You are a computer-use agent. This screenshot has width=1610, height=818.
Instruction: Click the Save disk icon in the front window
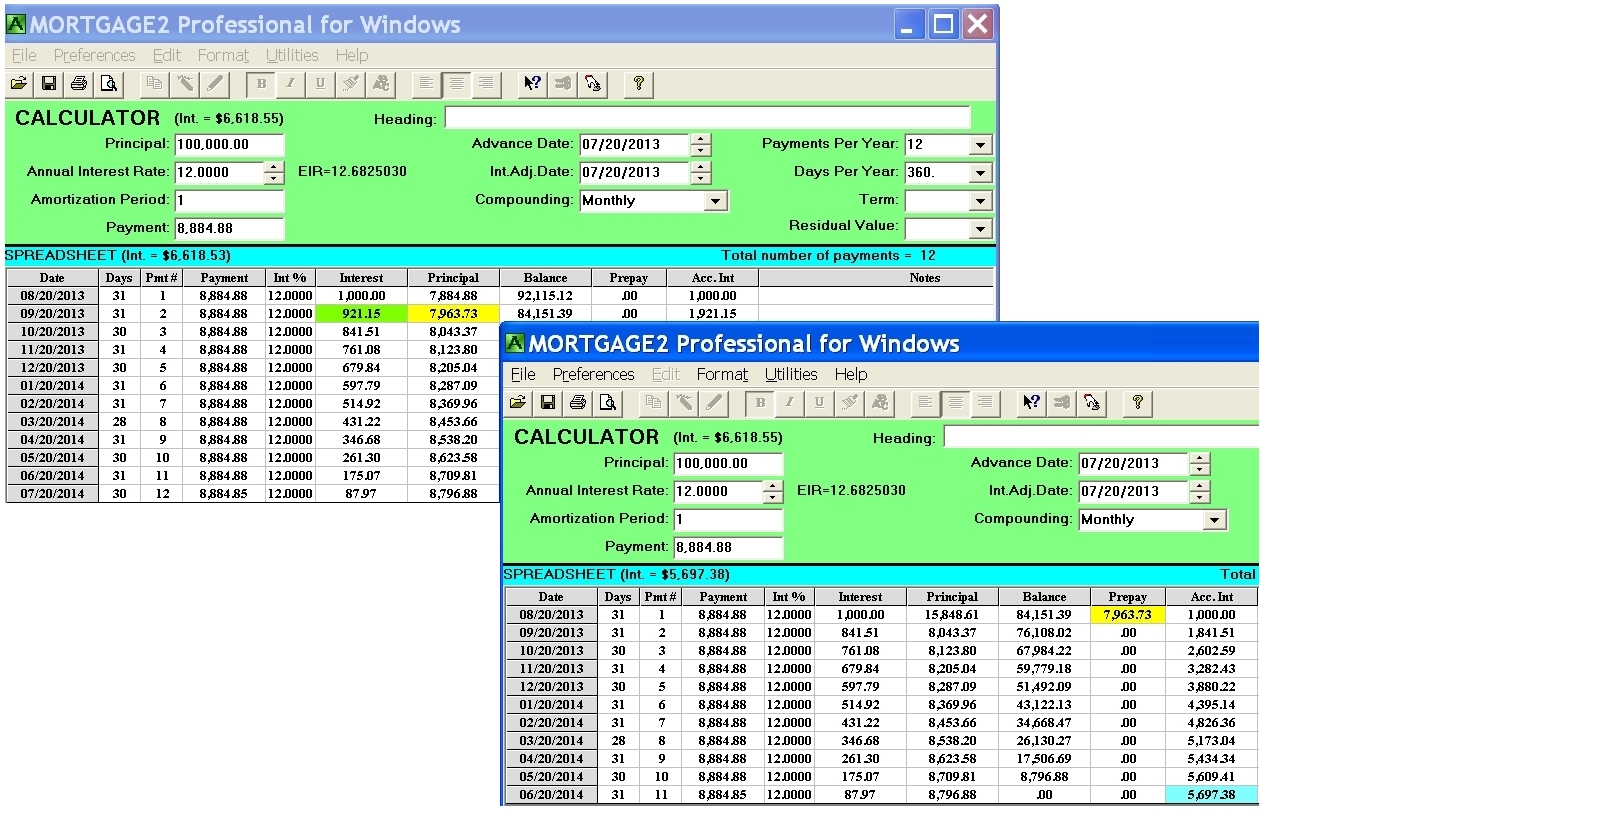coord(547,403)
